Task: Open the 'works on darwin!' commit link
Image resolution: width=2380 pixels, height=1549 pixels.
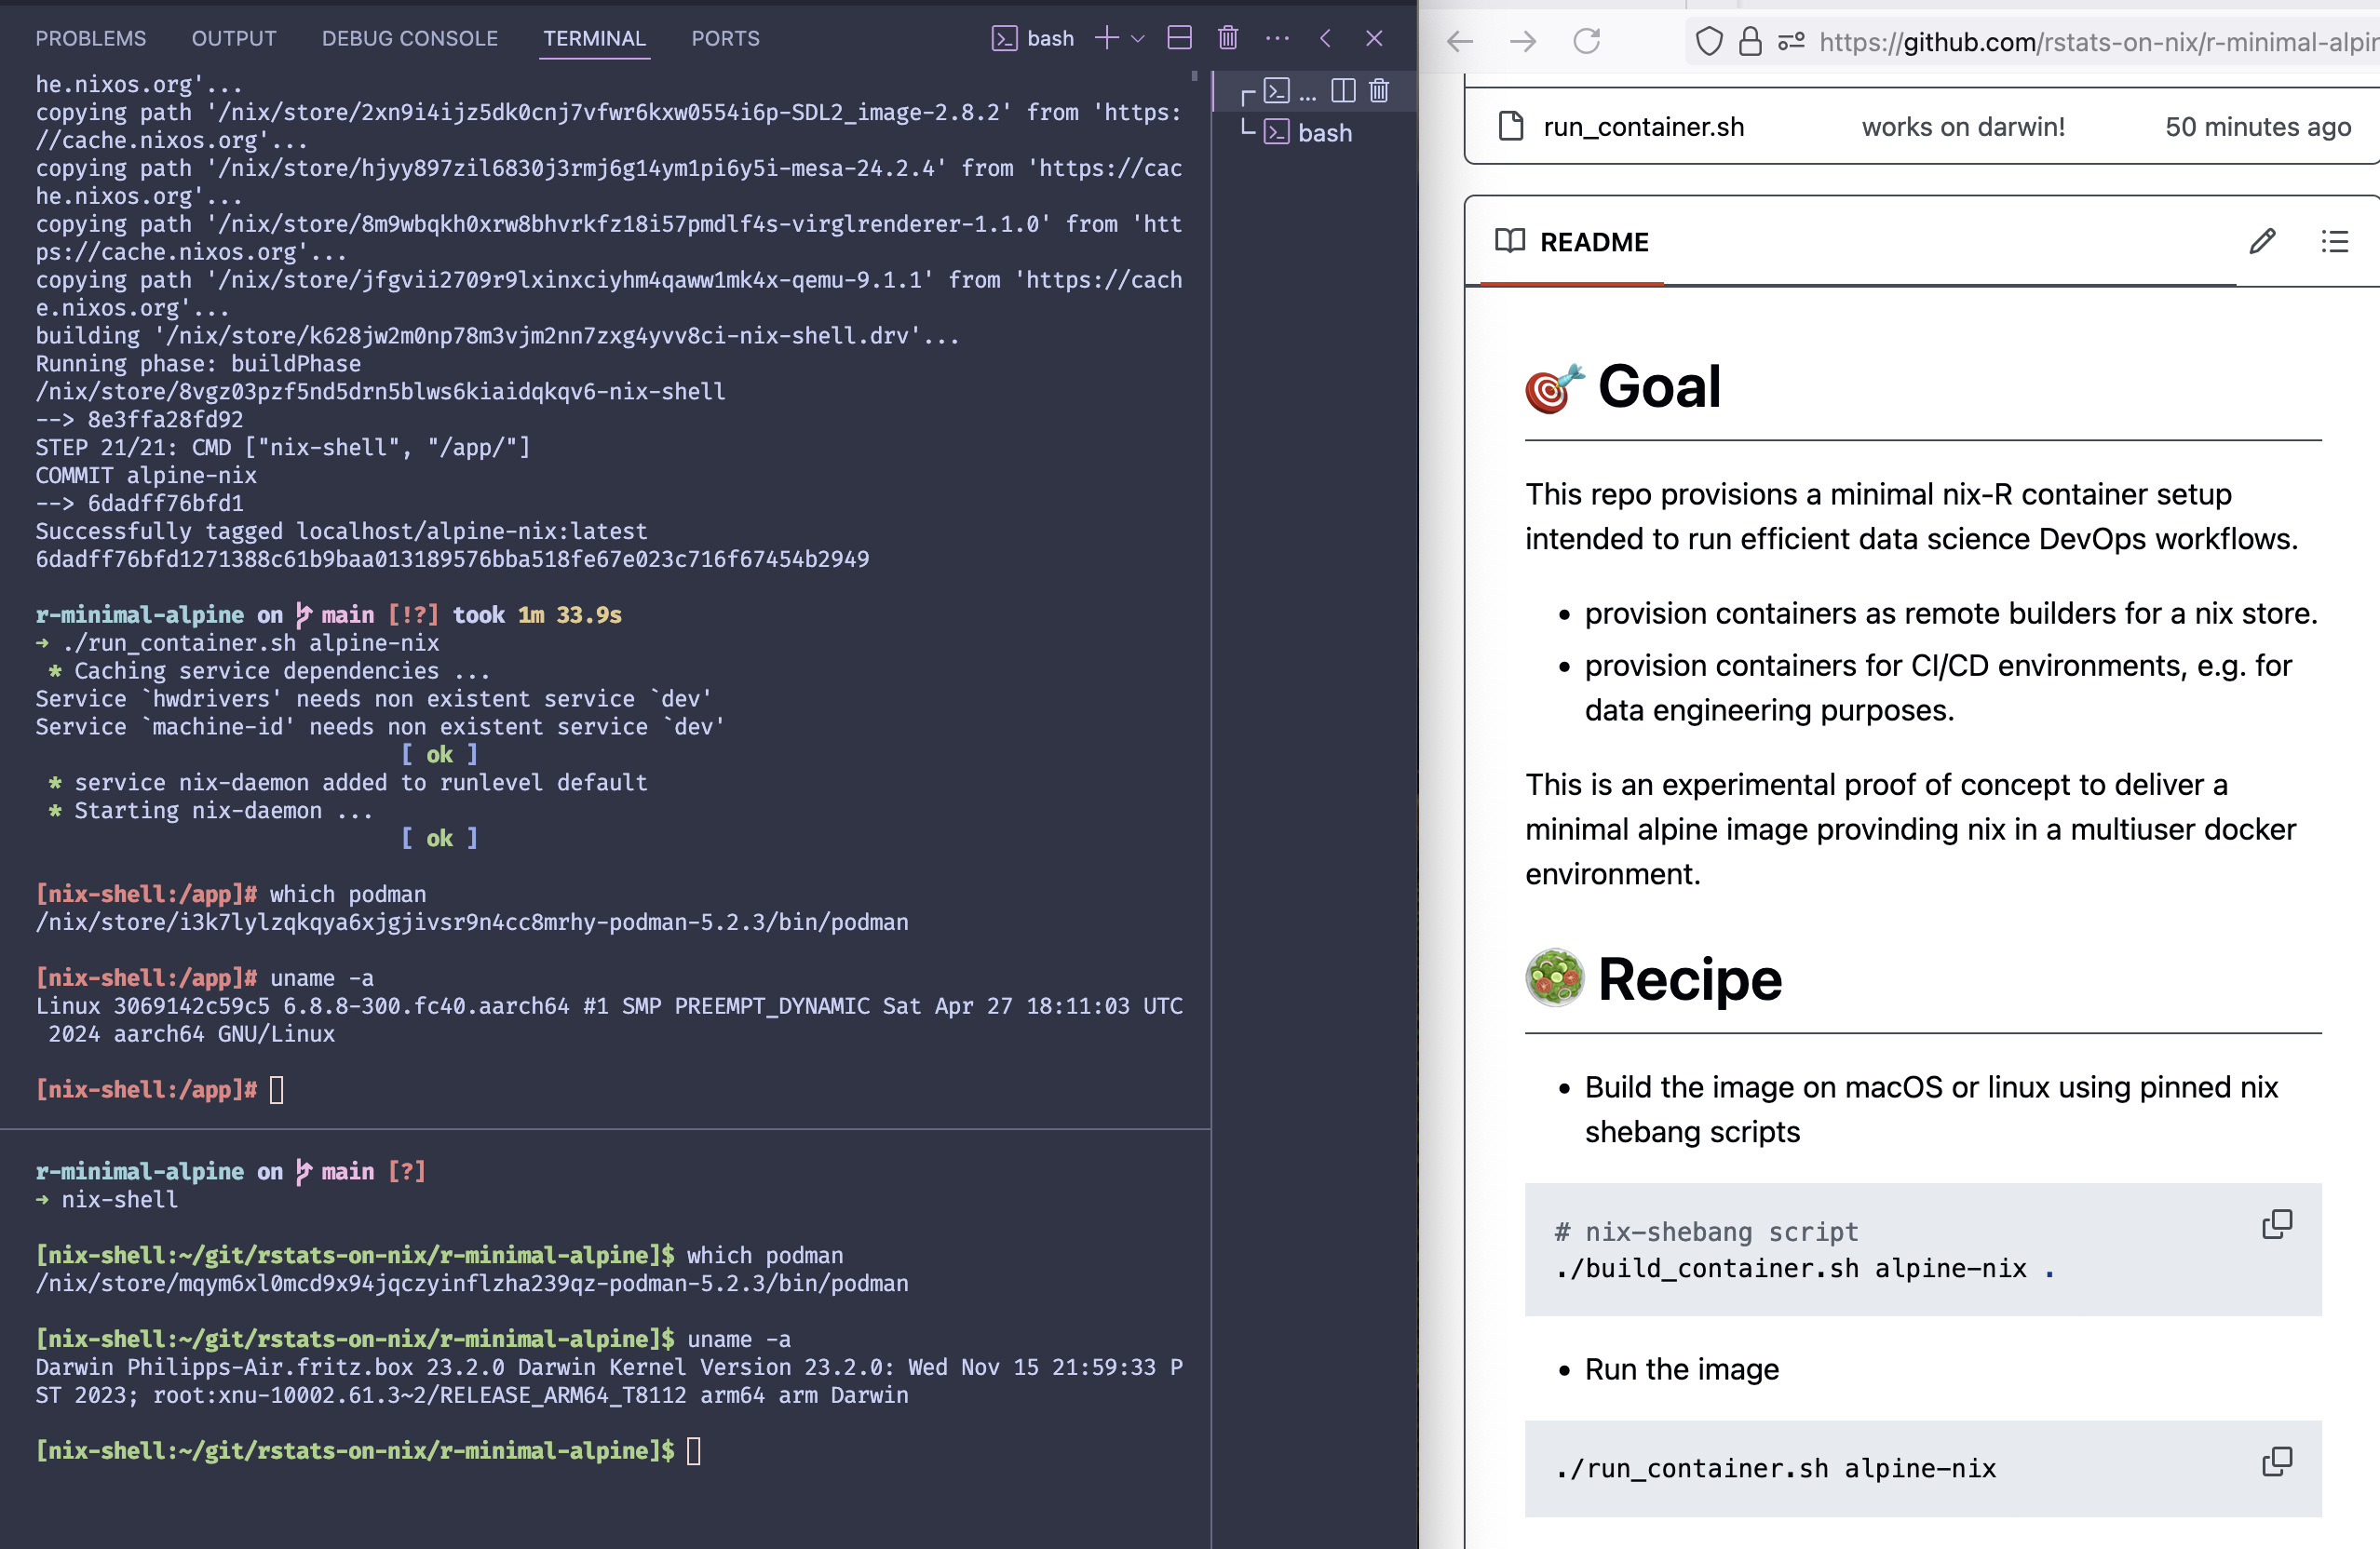Action: 1962,127
